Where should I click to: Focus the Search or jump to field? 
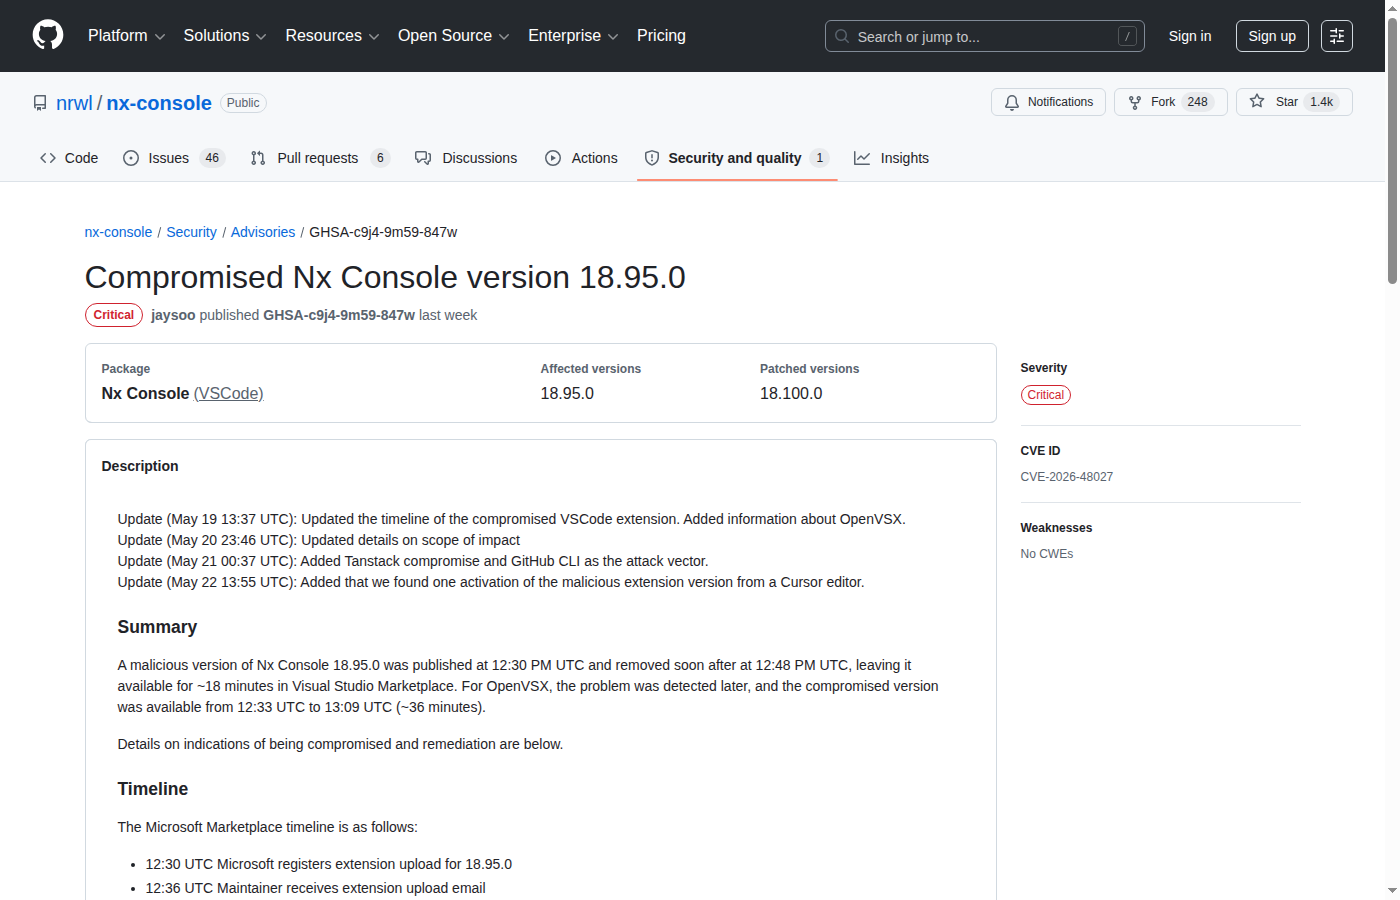(x=984, y=36)
